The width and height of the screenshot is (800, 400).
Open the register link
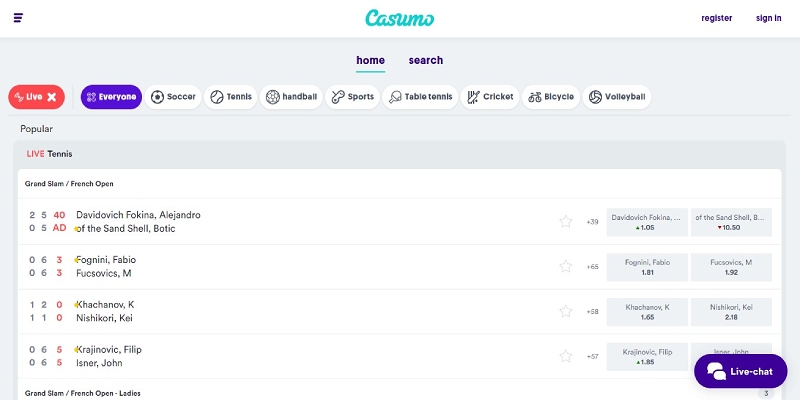point(716,18)
